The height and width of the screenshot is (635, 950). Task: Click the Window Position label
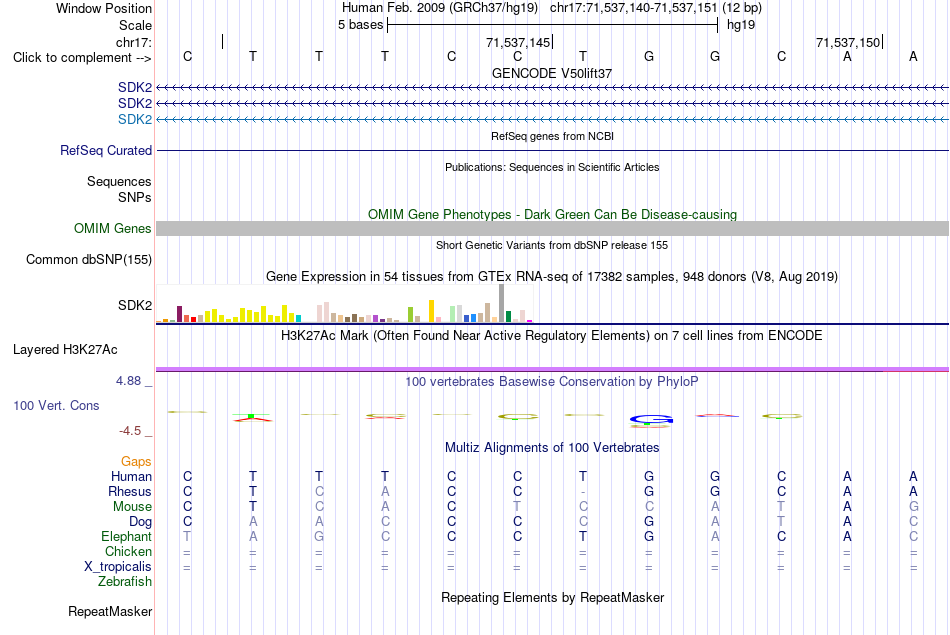[104, 8]
